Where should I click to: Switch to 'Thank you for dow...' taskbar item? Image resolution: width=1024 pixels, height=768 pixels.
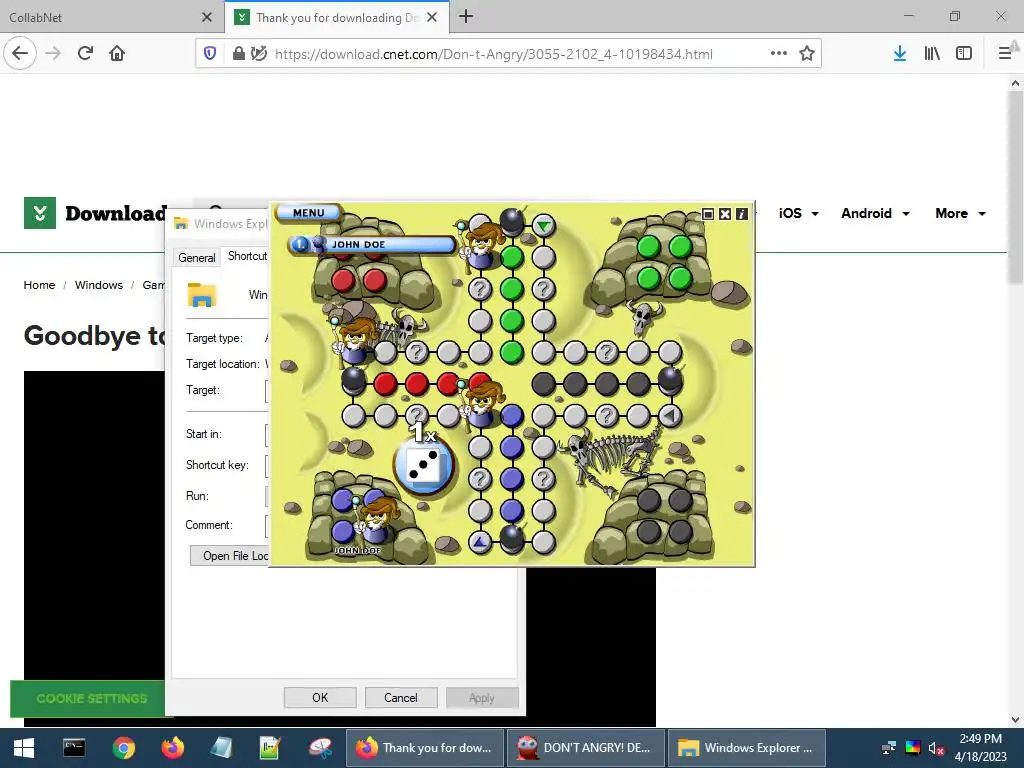click(x=424, y=748)
